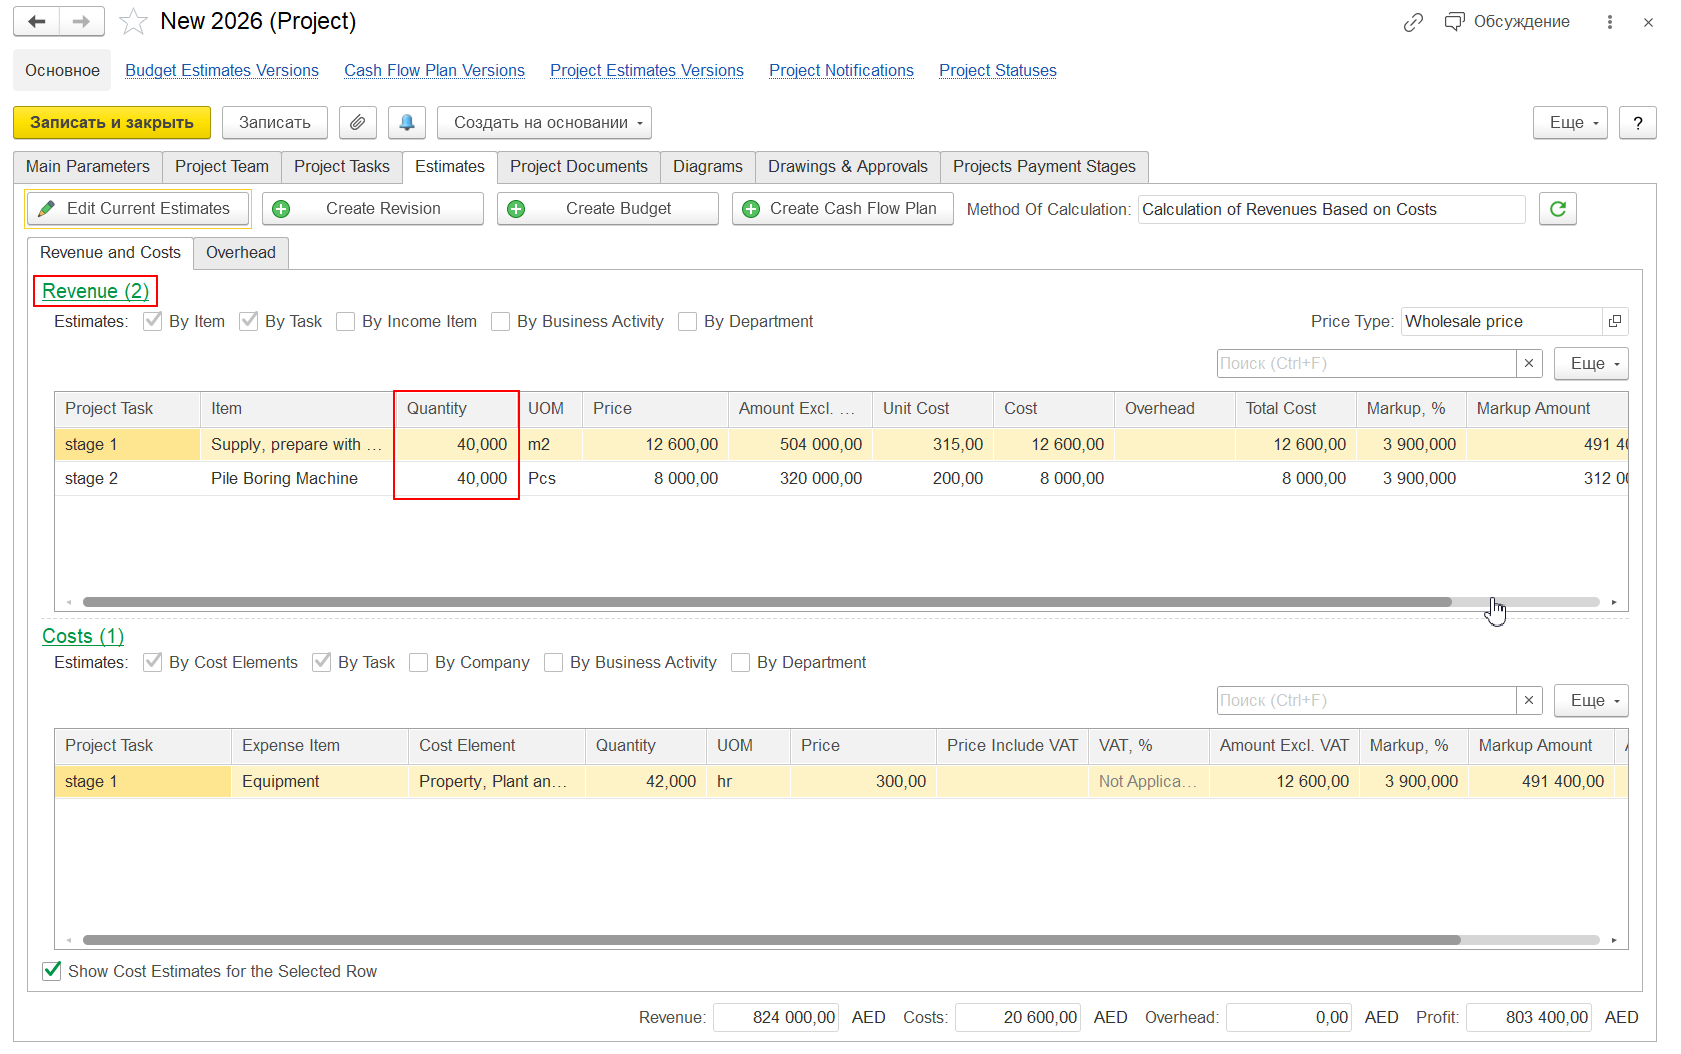Click the Revenue table horizontal scrollbar
This screenshot has width=1681, height=1054.
(766, 602)
